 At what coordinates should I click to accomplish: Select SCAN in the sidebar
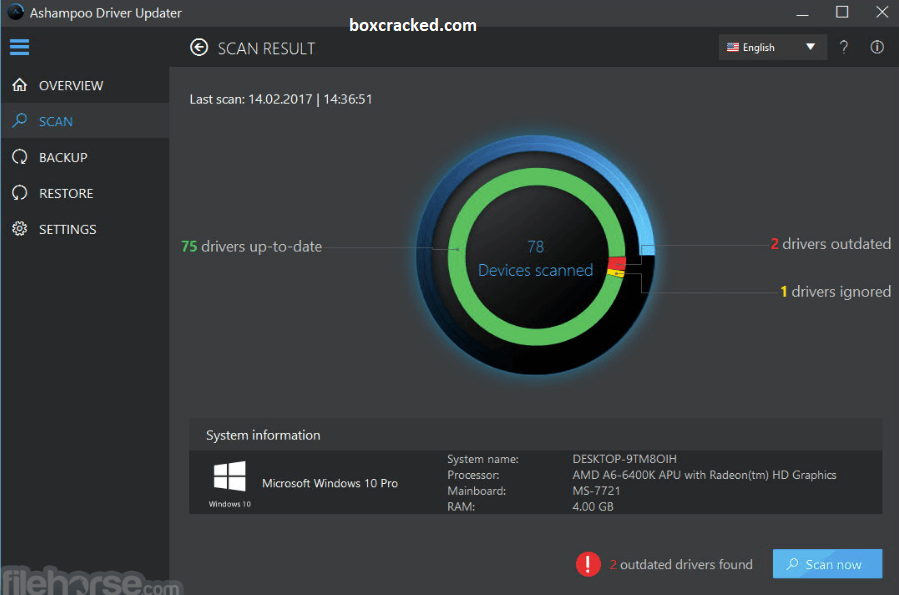[85, 121]
